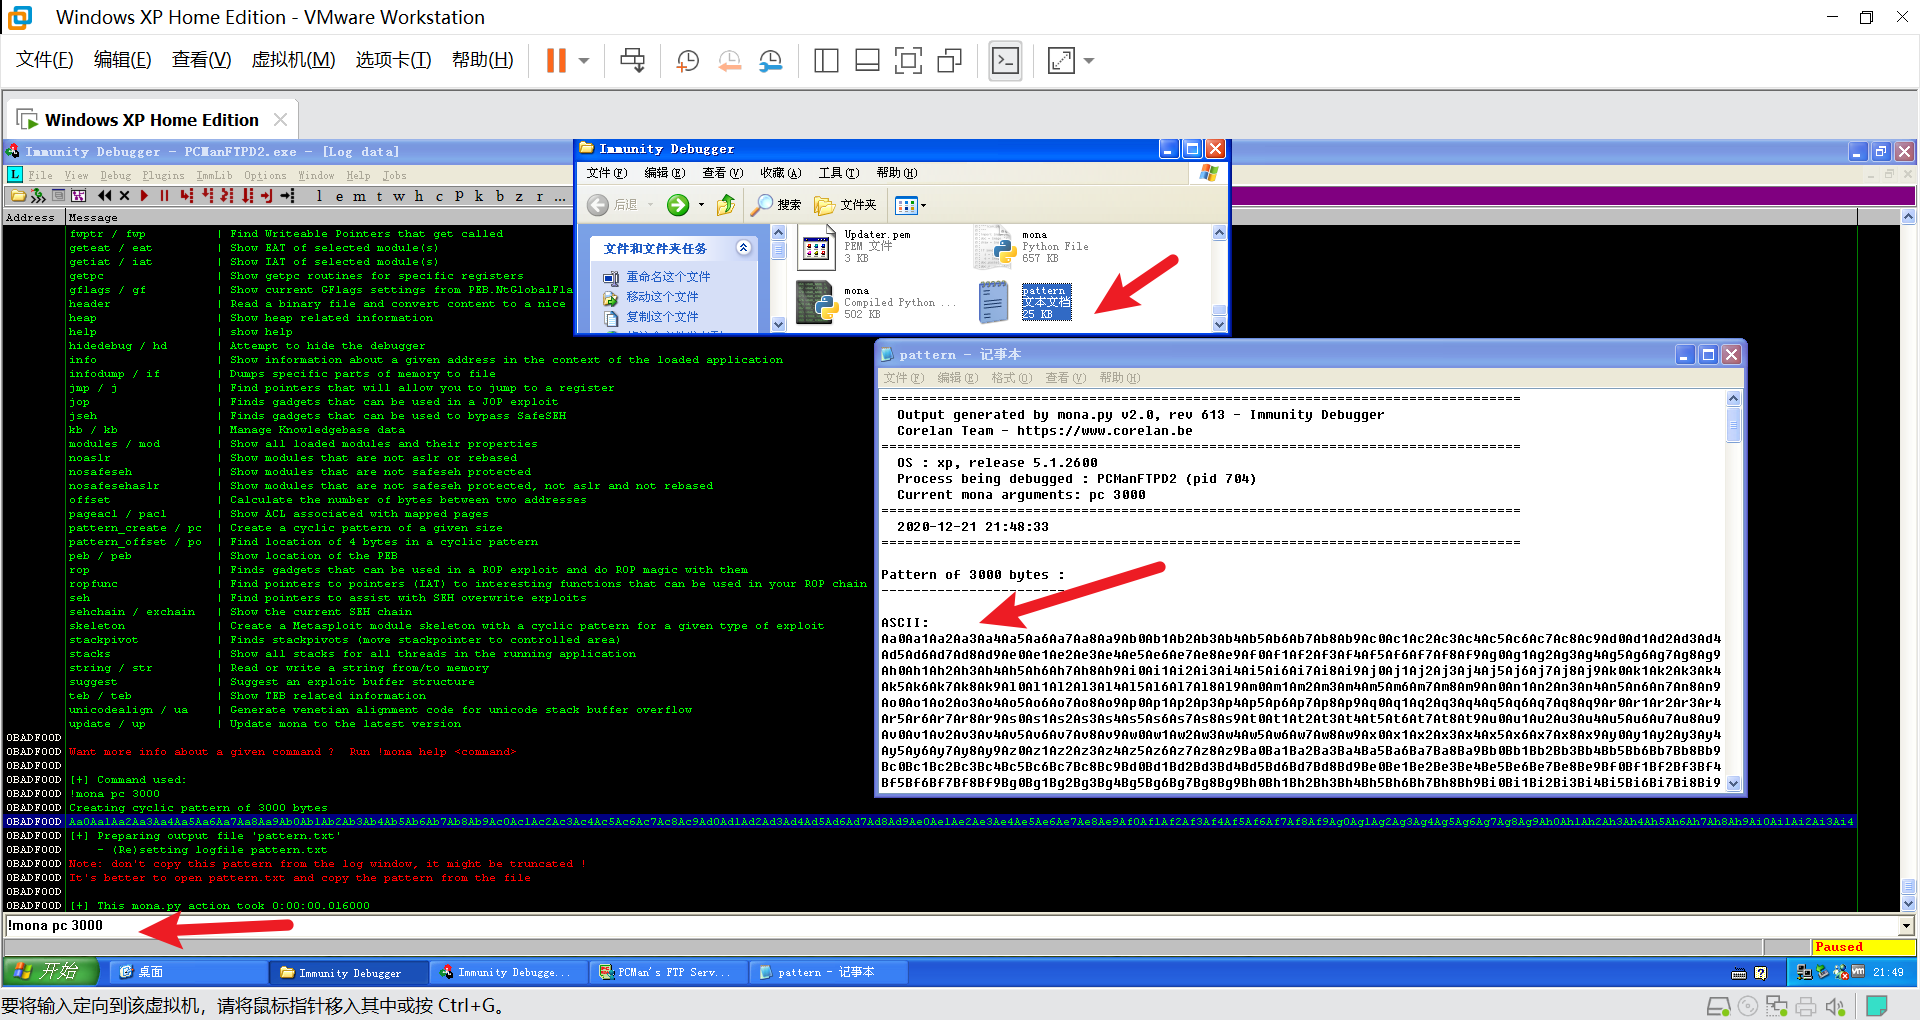The height and width of the screenshot is (1020, 1920).
Task: Click the 移动这个文件 link
Action: pyautogui.click(x=662, y=297)
